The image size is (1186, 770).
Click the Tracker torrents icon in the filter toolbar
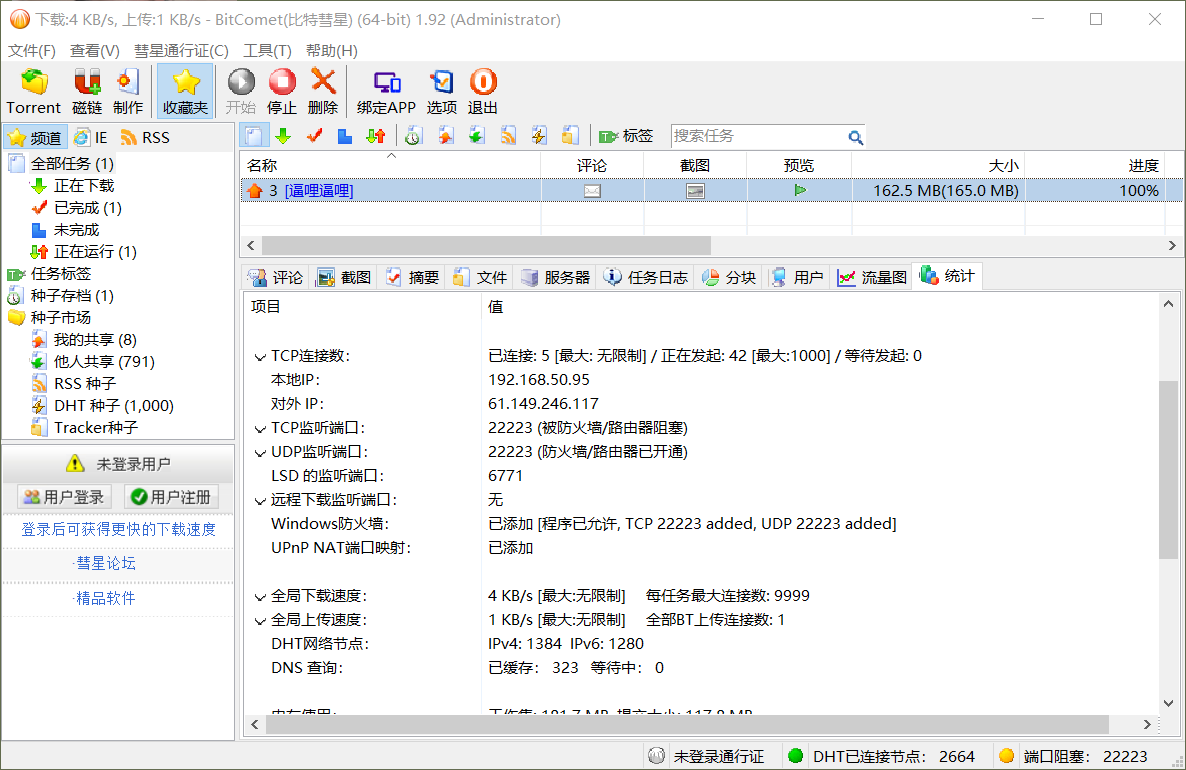click(570, 136)
